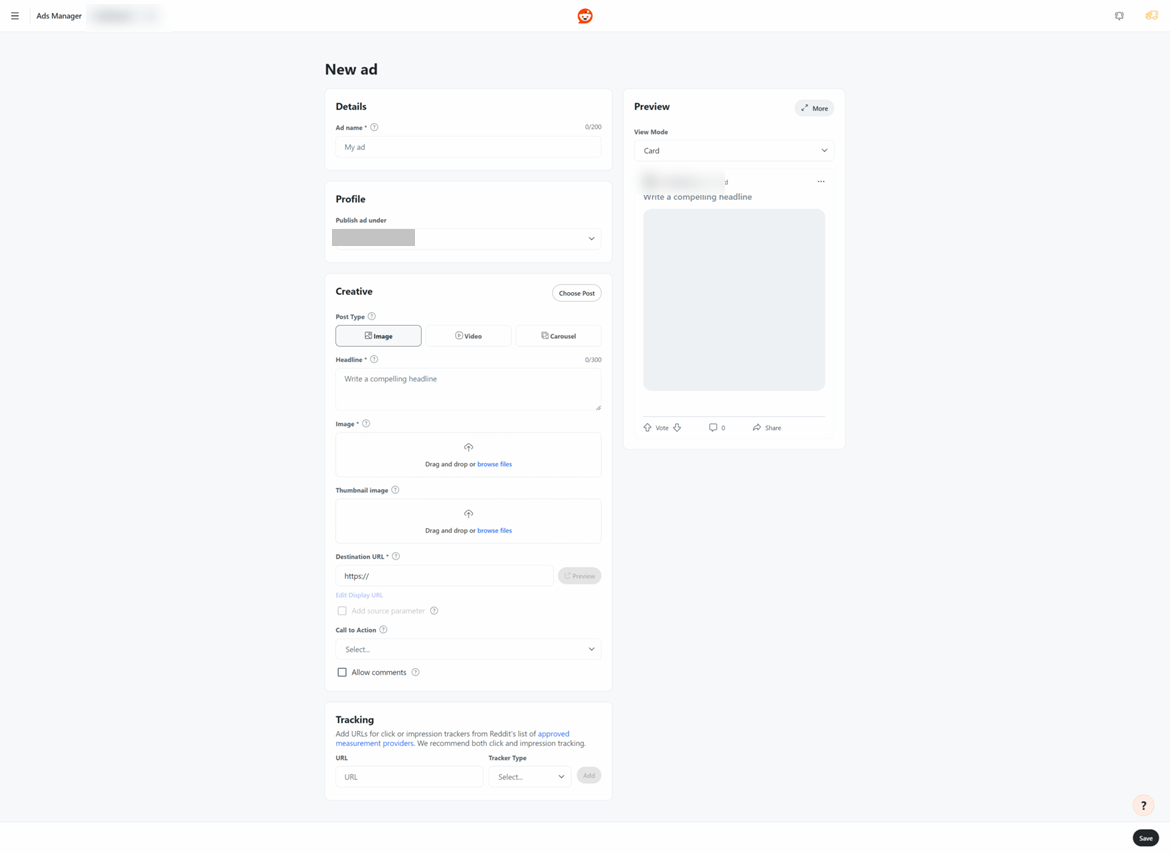Show the Post Type info tooltip

(x=372, y=316)
